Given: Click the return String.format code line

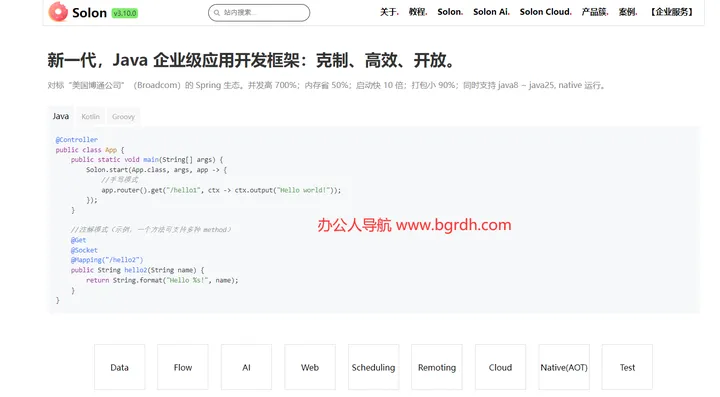Looking at the screenshot, I should pos(162,280).
